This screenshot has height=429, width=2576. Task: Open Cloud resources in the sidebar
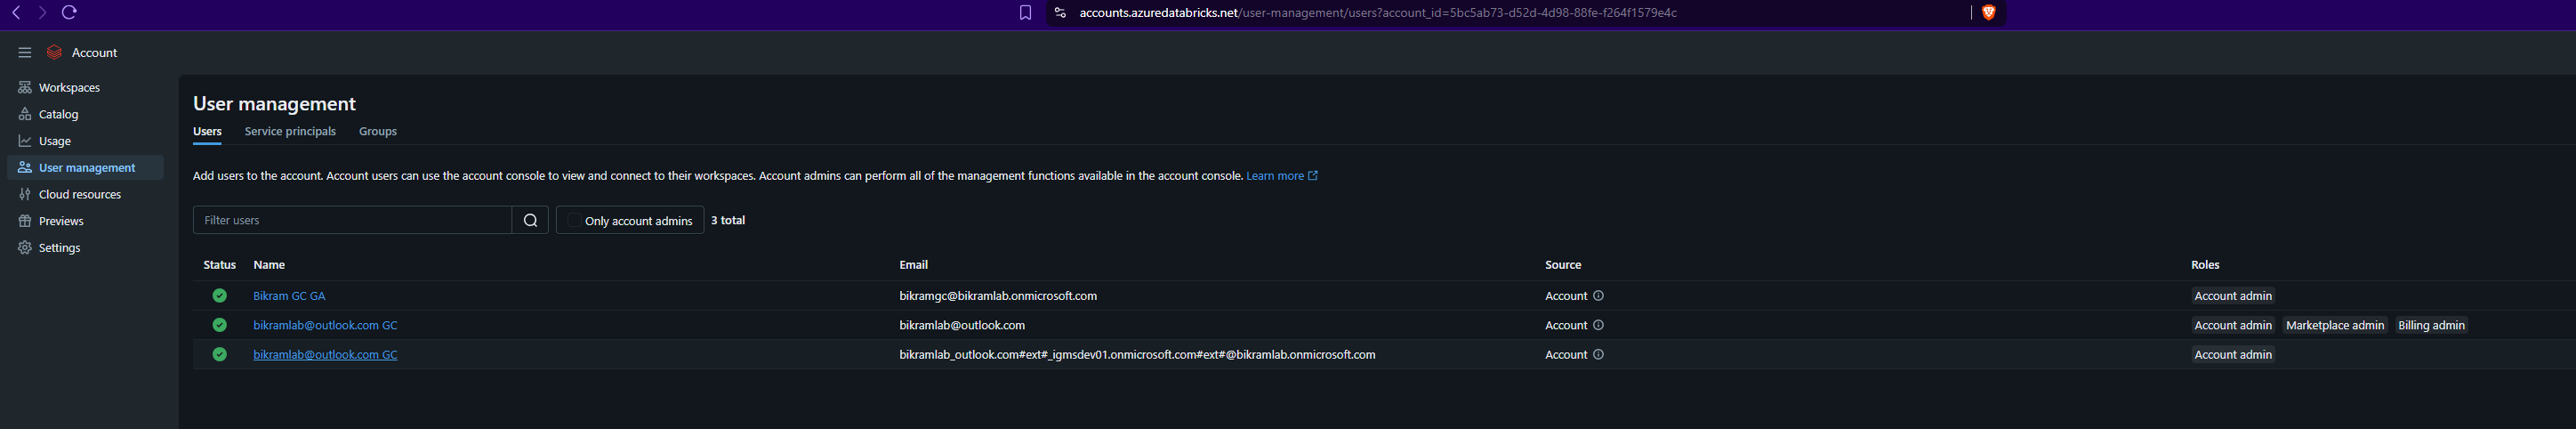click(79, 195)
